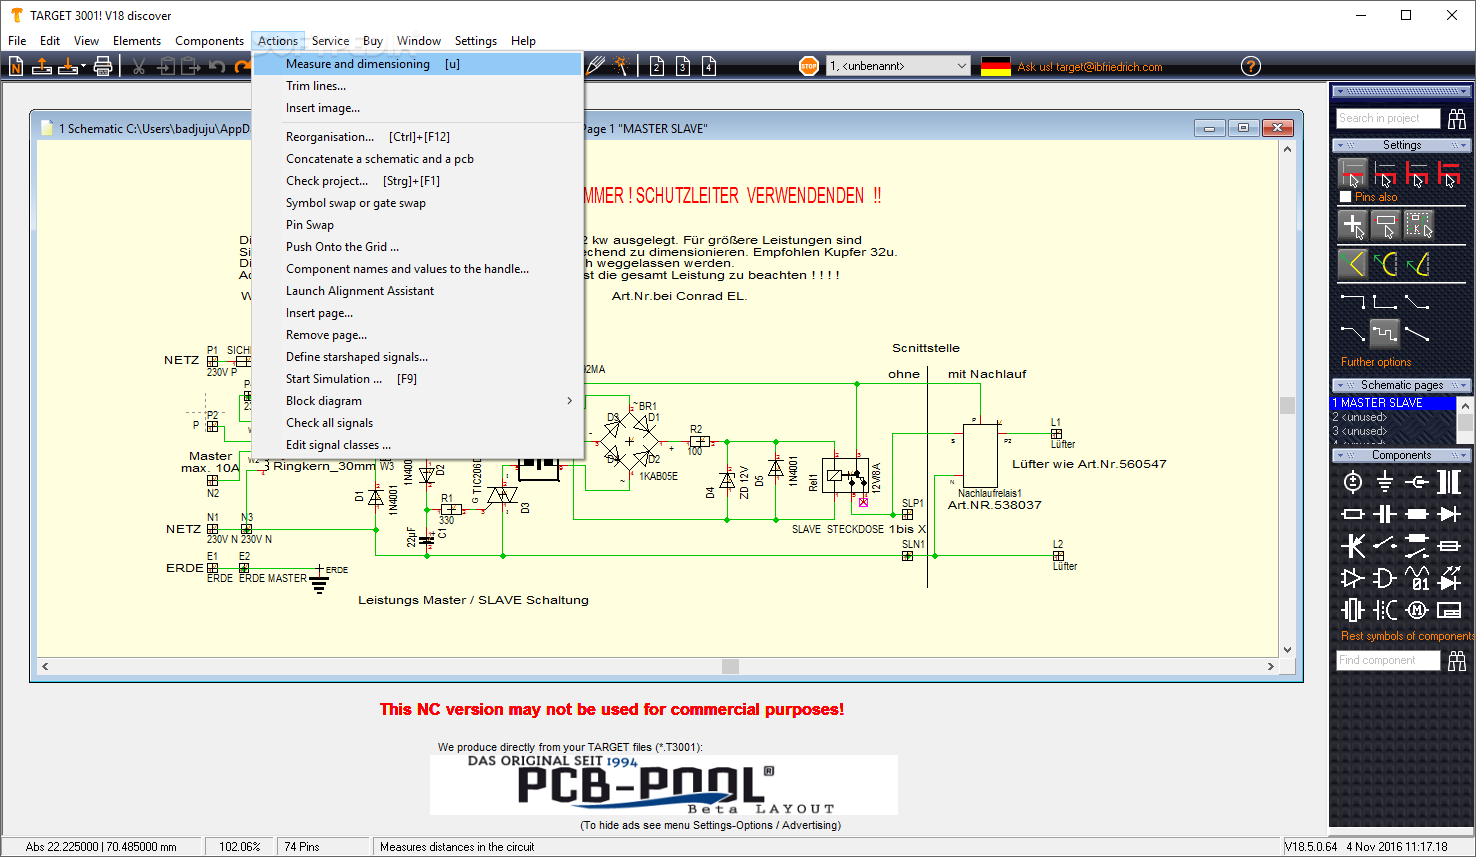1476x857 pixels.
Task: Click the save project download-tray icon
Action: pyautogui.click(x=68, y=66)
